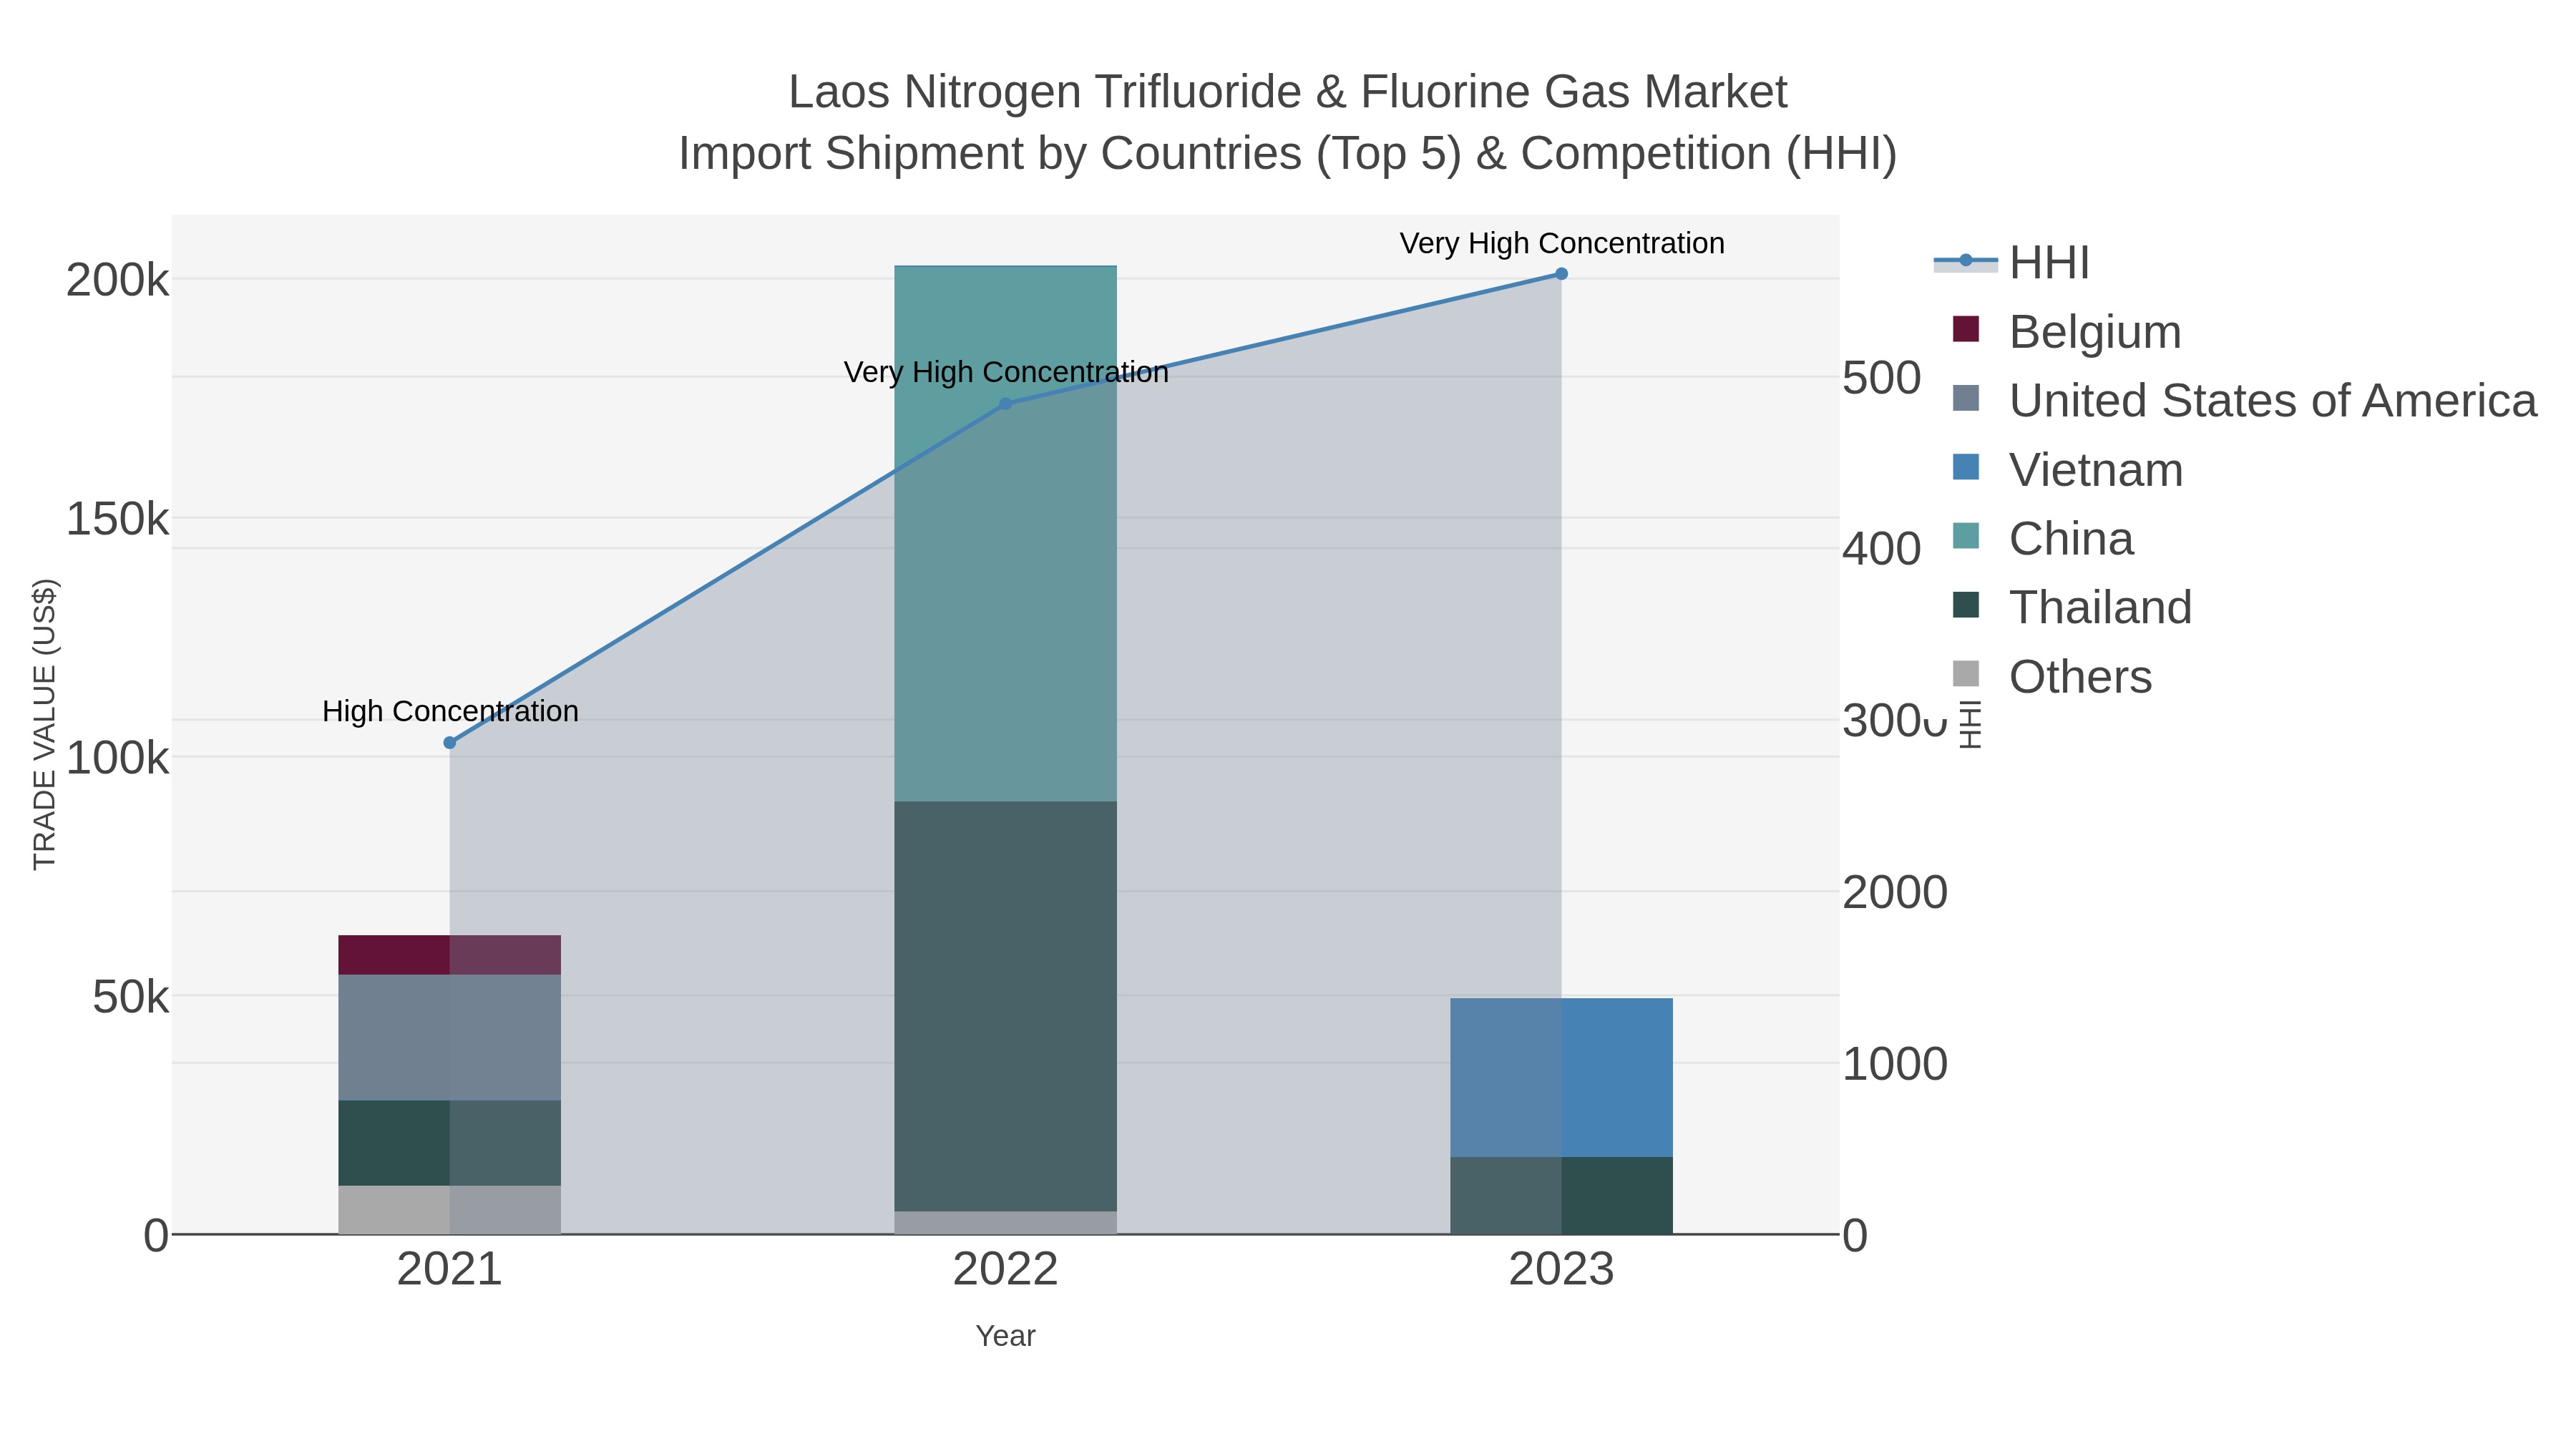Viewport: 2576px width, 1449px height.
Task: Click 'Very High Concentration' label above 2023
Action: pos(1562,243)
